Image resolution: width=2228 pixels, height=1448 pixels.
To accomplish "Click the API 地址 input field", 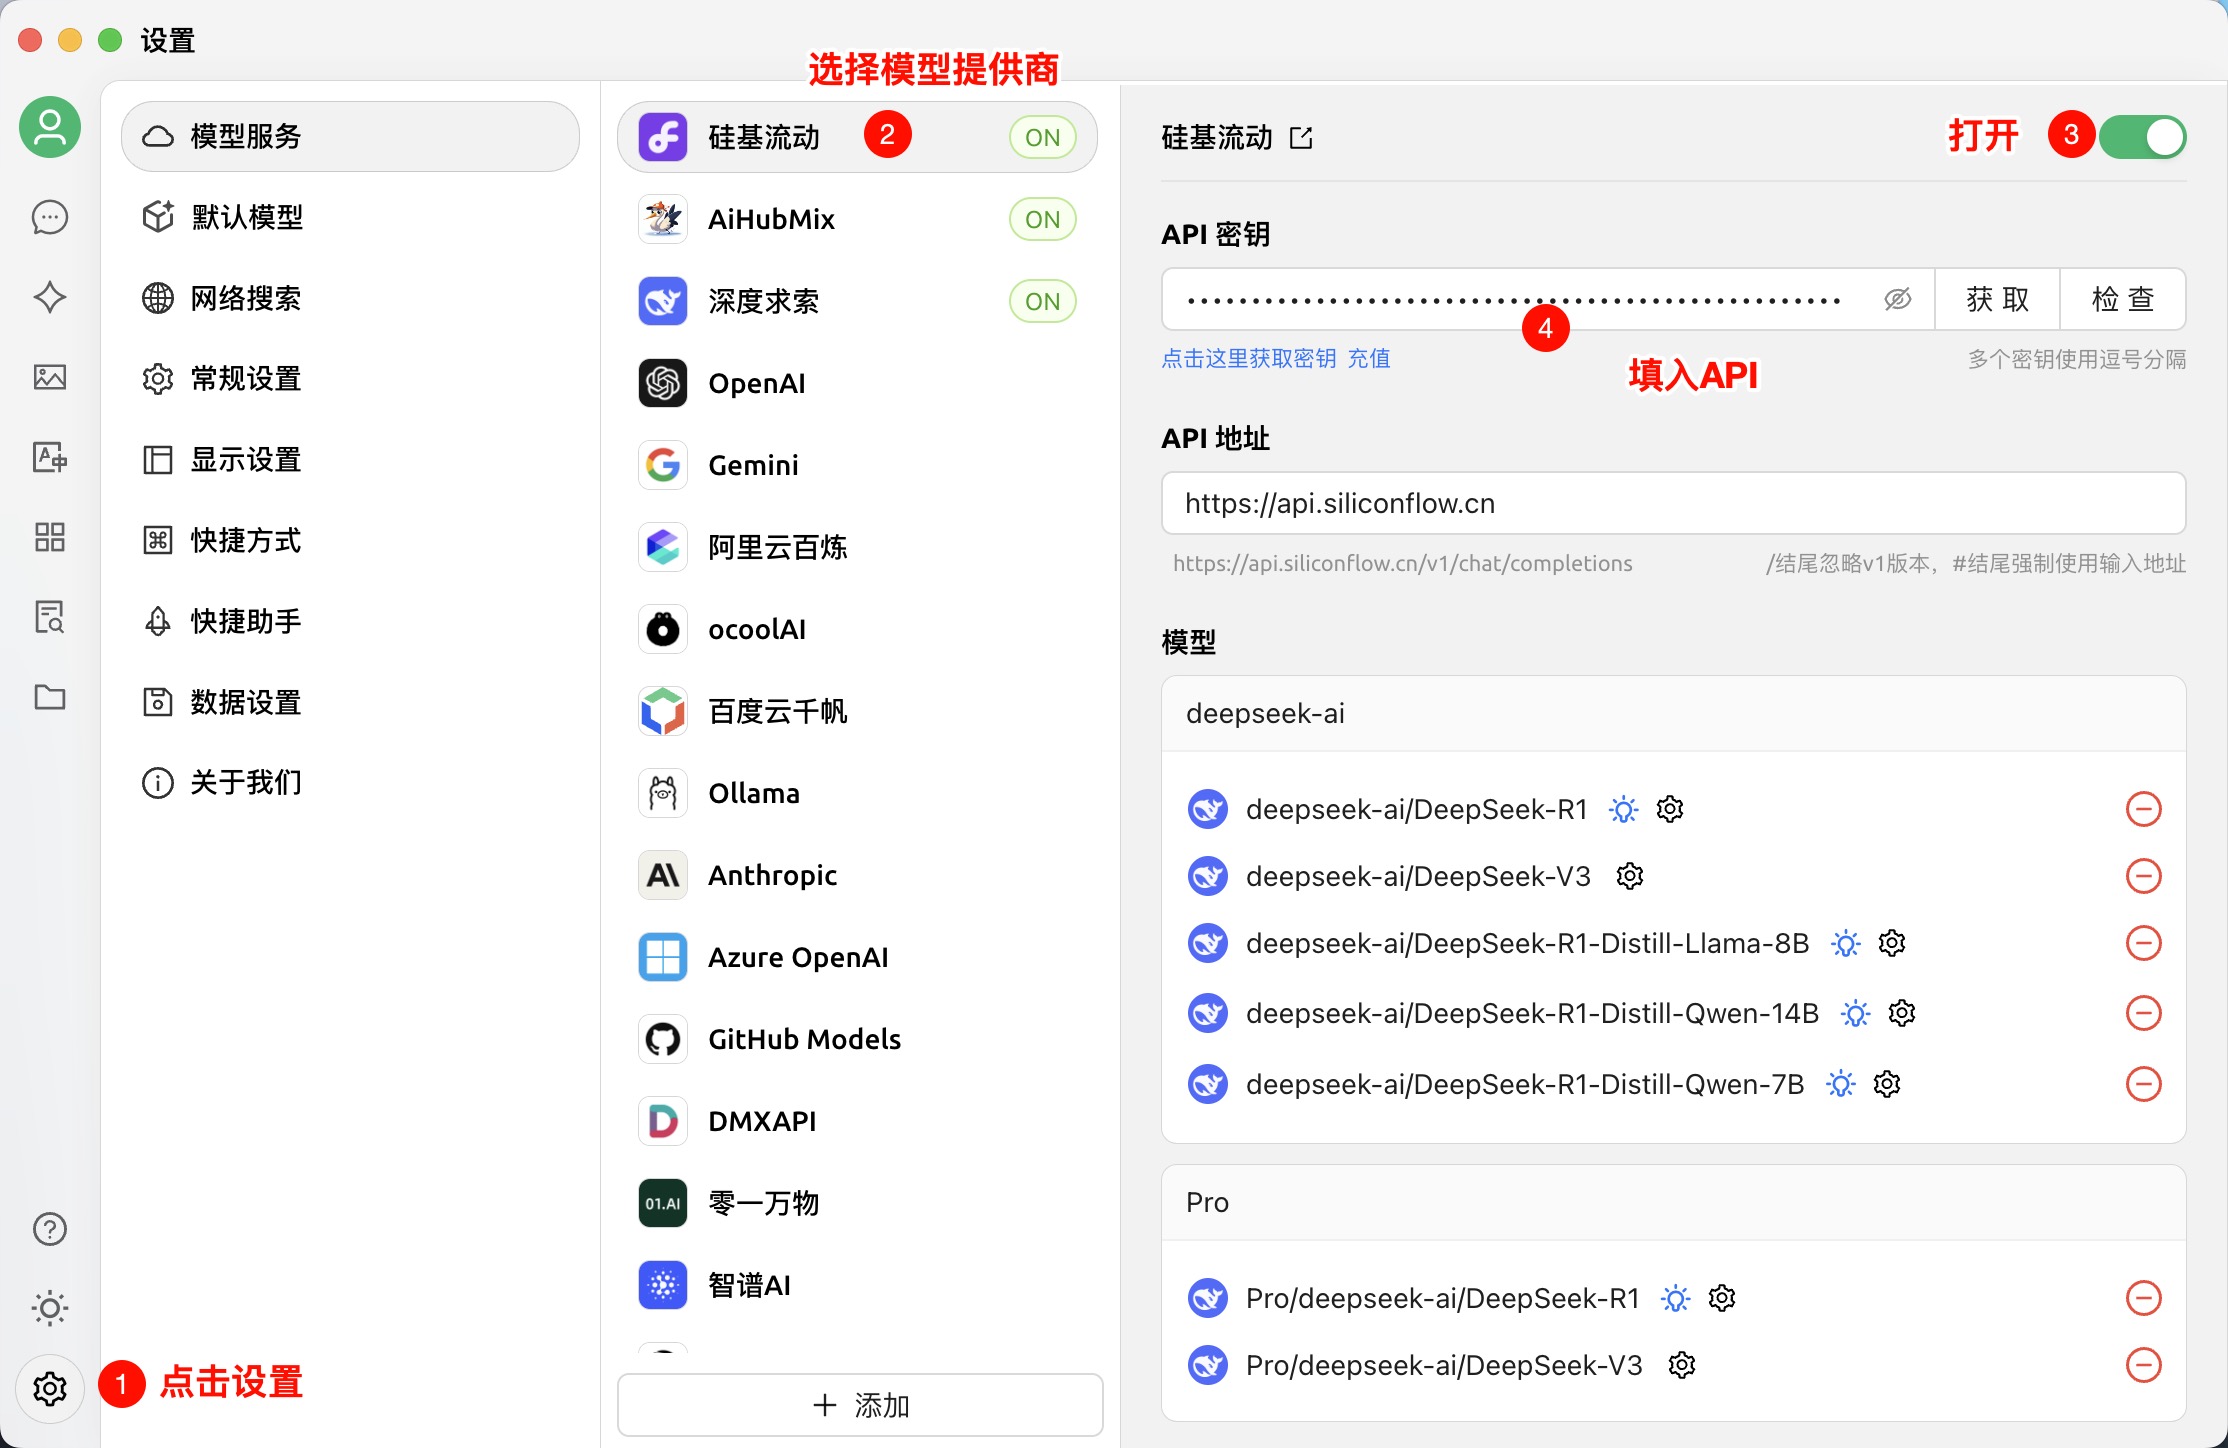I will coord(1672,504).
